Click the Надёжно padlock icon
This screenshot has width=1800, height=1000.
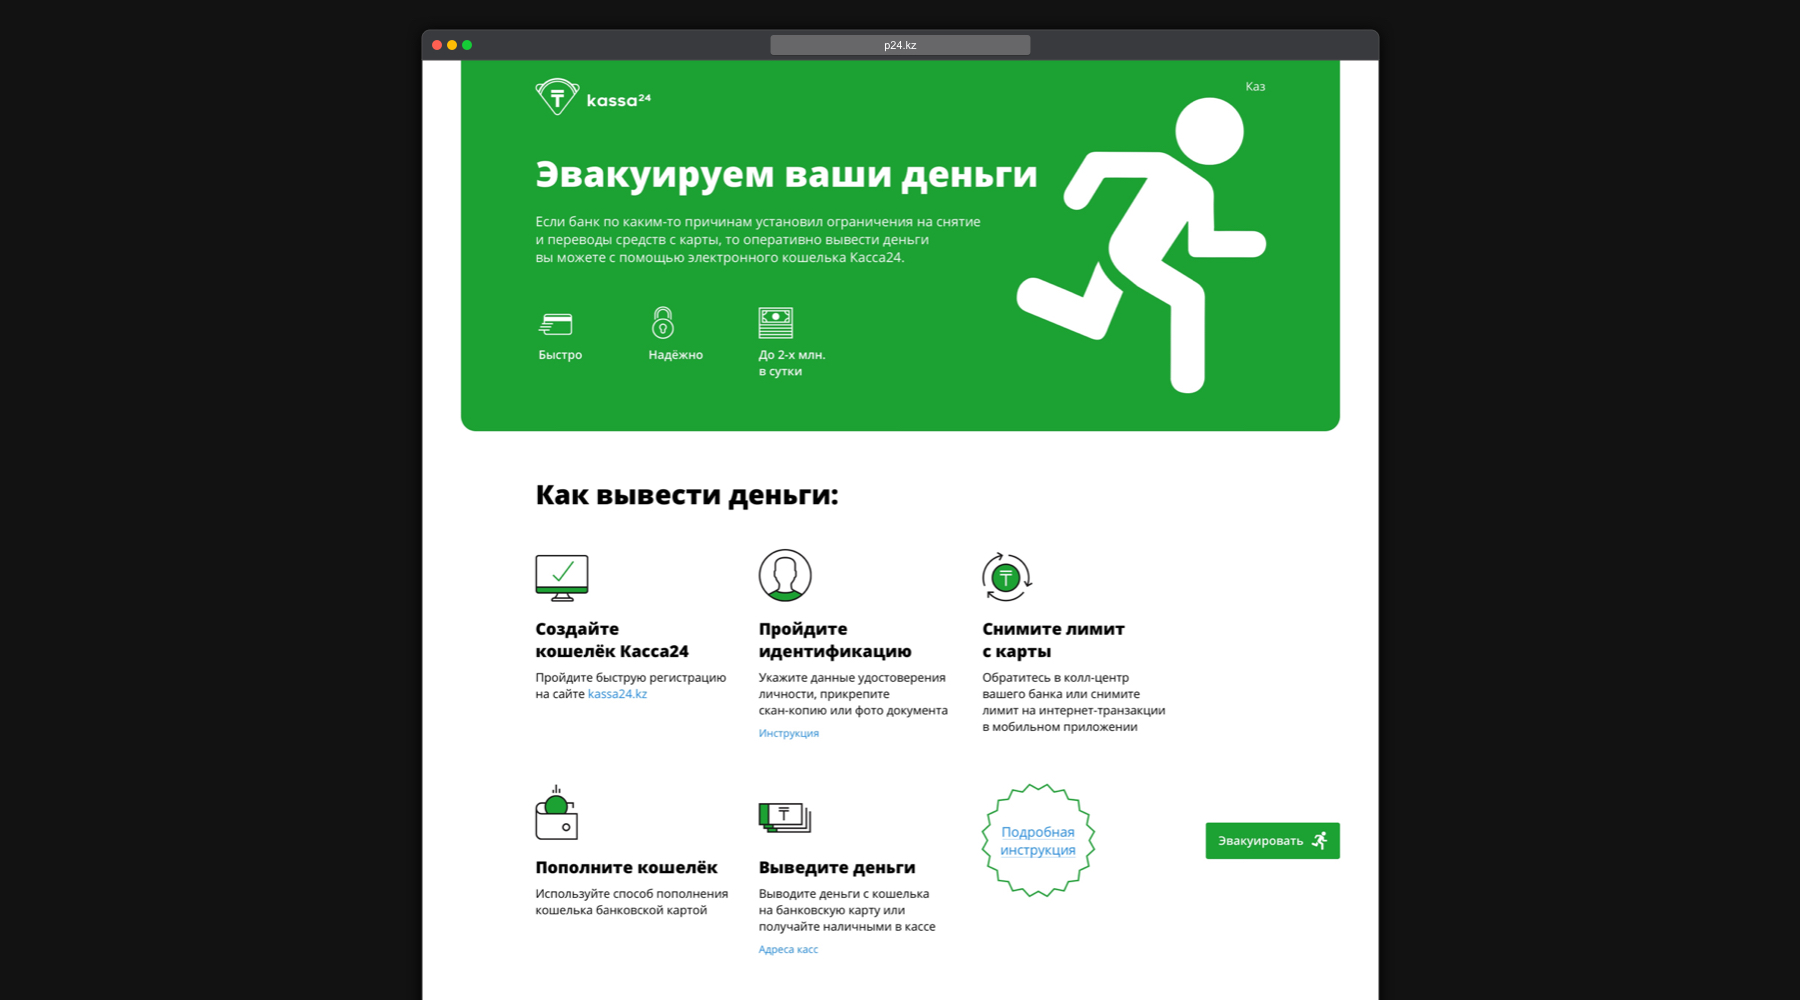pos(663,323)
